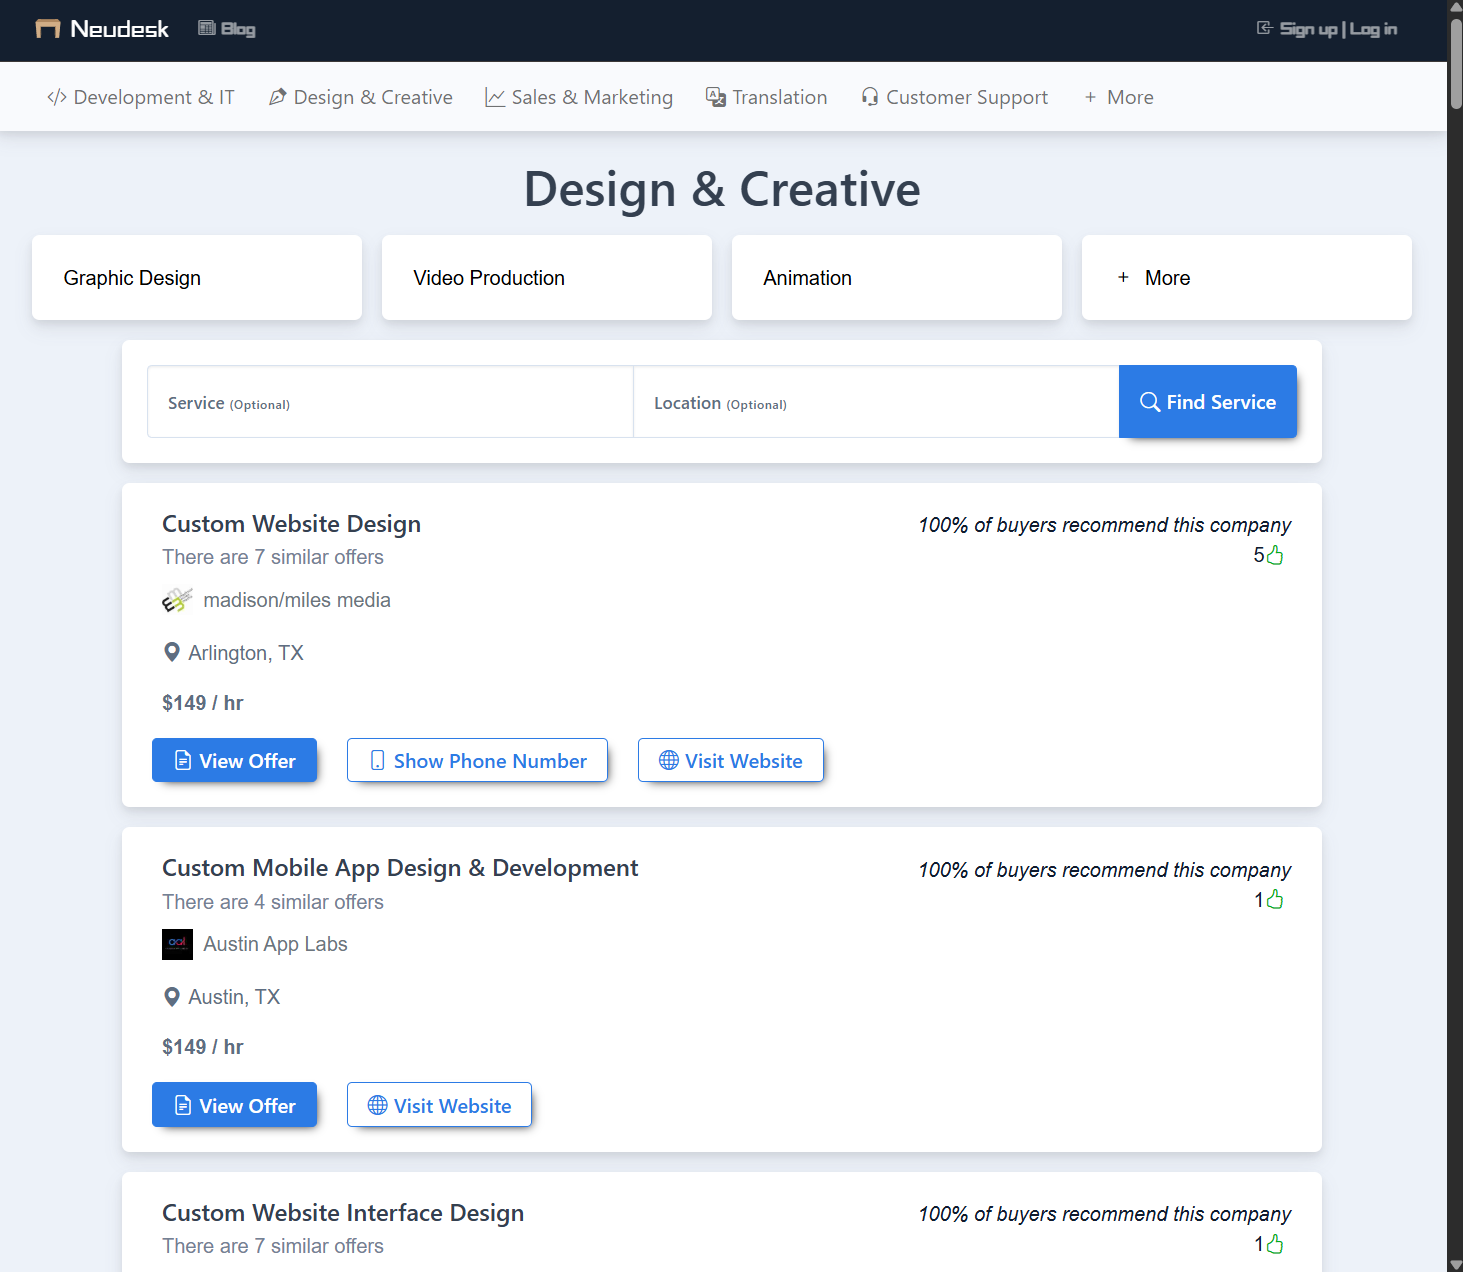Screen dimensions: 1463x1272
Task: Select the Design & Creative pen icon
Action: coord(277,96)
